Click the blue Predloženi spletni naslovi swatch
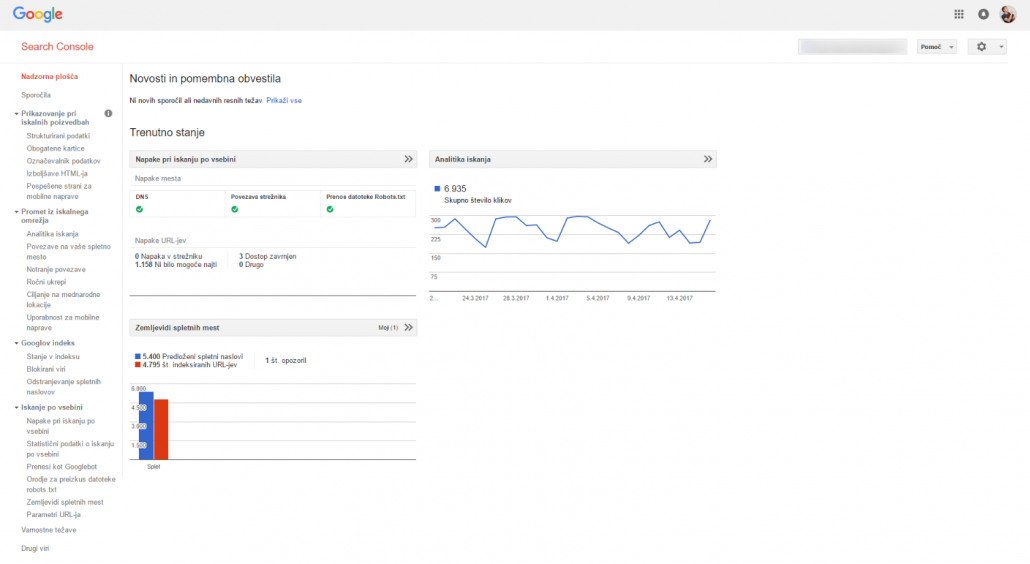Image resolution: width=1030 pixels, height=564 pixels. (x=137, y=356)
